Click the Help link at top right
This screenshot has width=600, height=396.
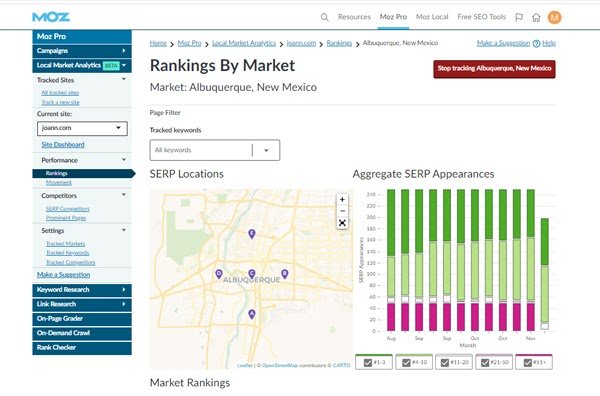pos(549,43)
